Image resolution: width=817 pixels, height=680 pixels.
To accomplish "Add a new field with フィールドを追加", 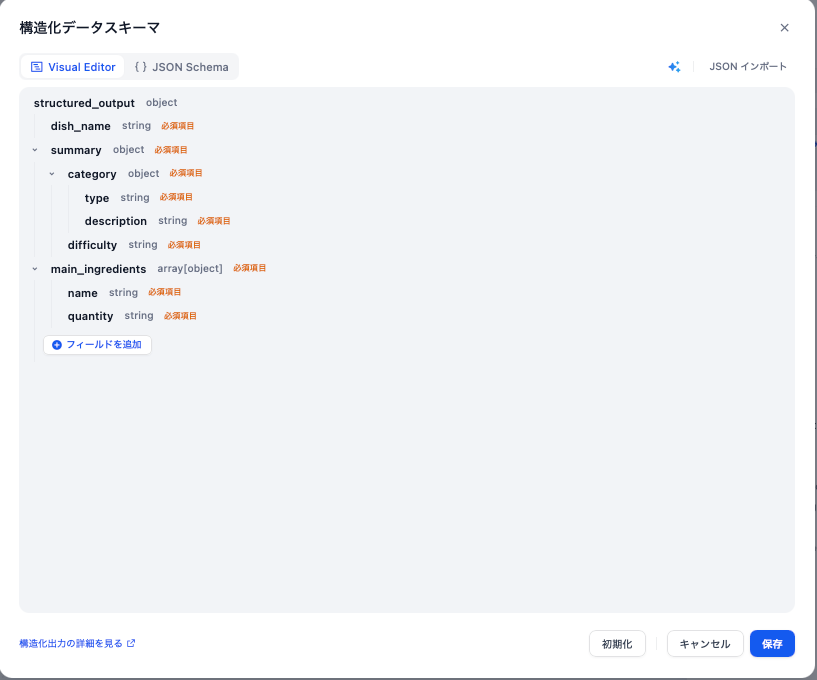I will tap(97, 345).
